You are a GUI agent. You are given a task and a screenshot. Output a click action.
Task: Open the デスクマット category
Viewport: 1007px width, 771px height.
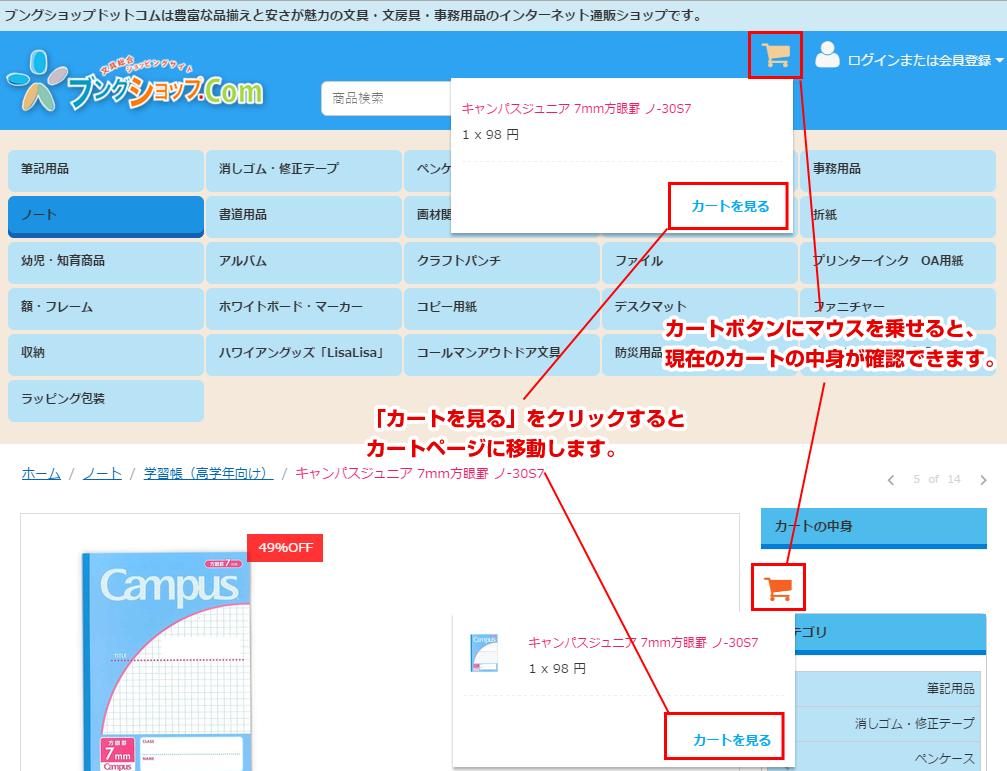pos(699,308)
